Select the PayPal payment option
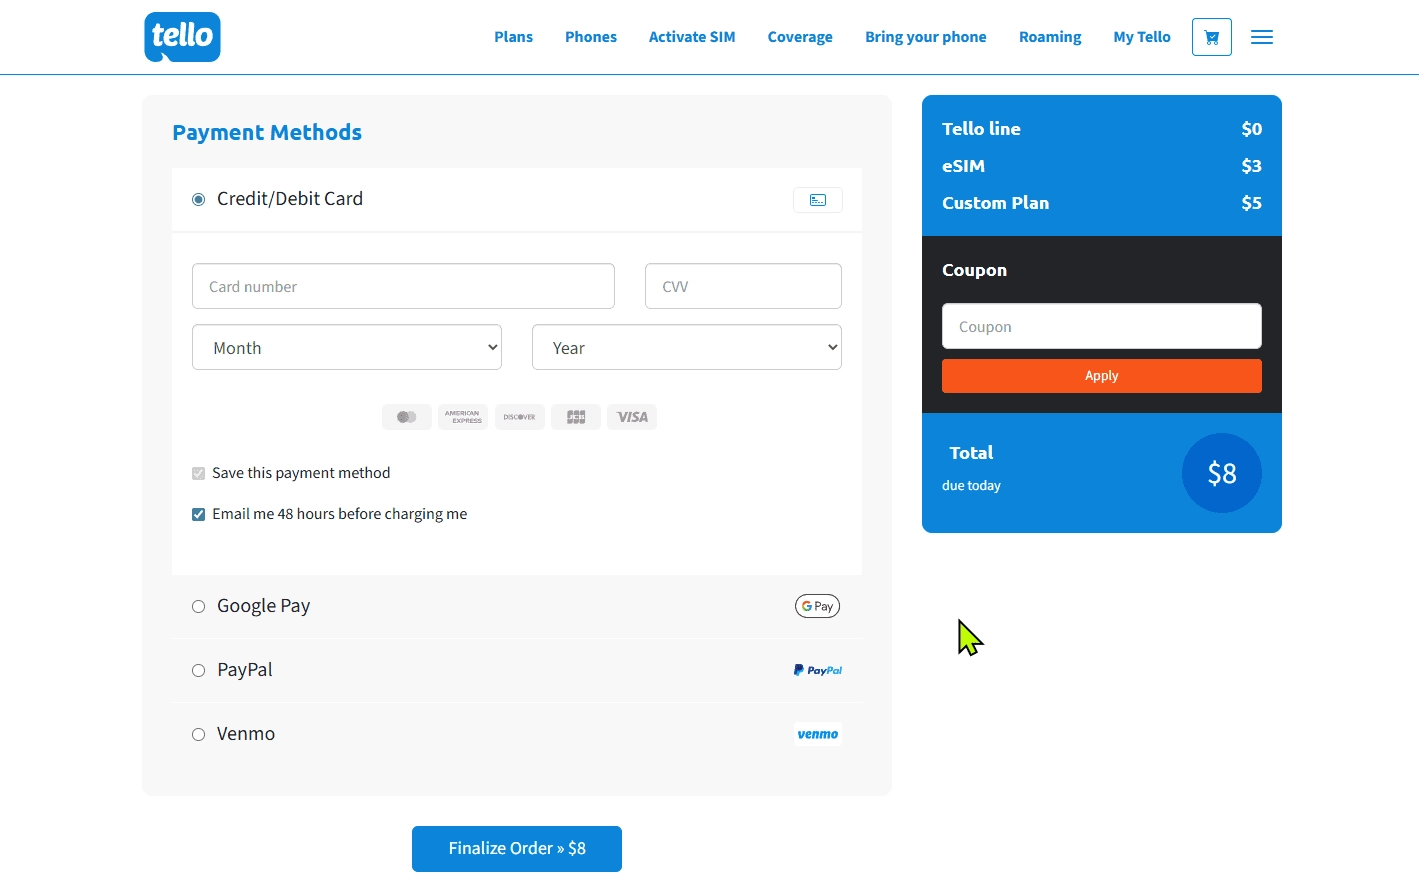Image resolution: width=1419 pixels, height=891 pixels. [x=198, y=670]
